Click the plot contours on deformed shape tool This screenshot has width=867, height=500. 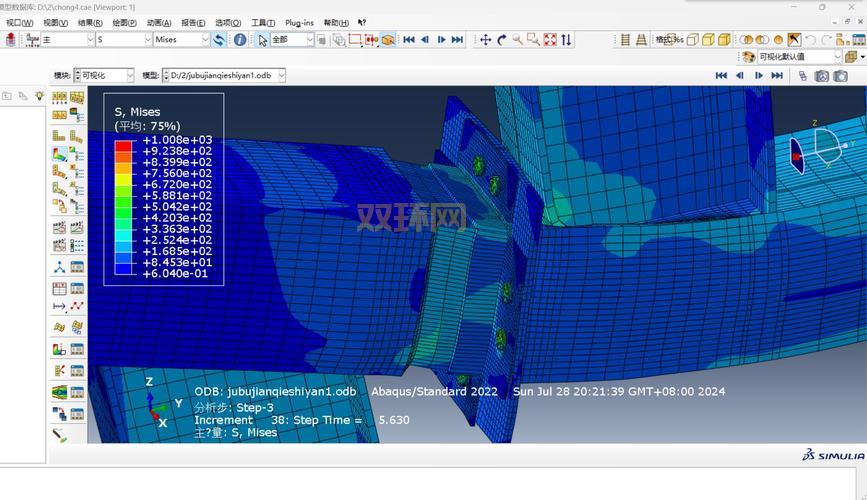[60, 154]
